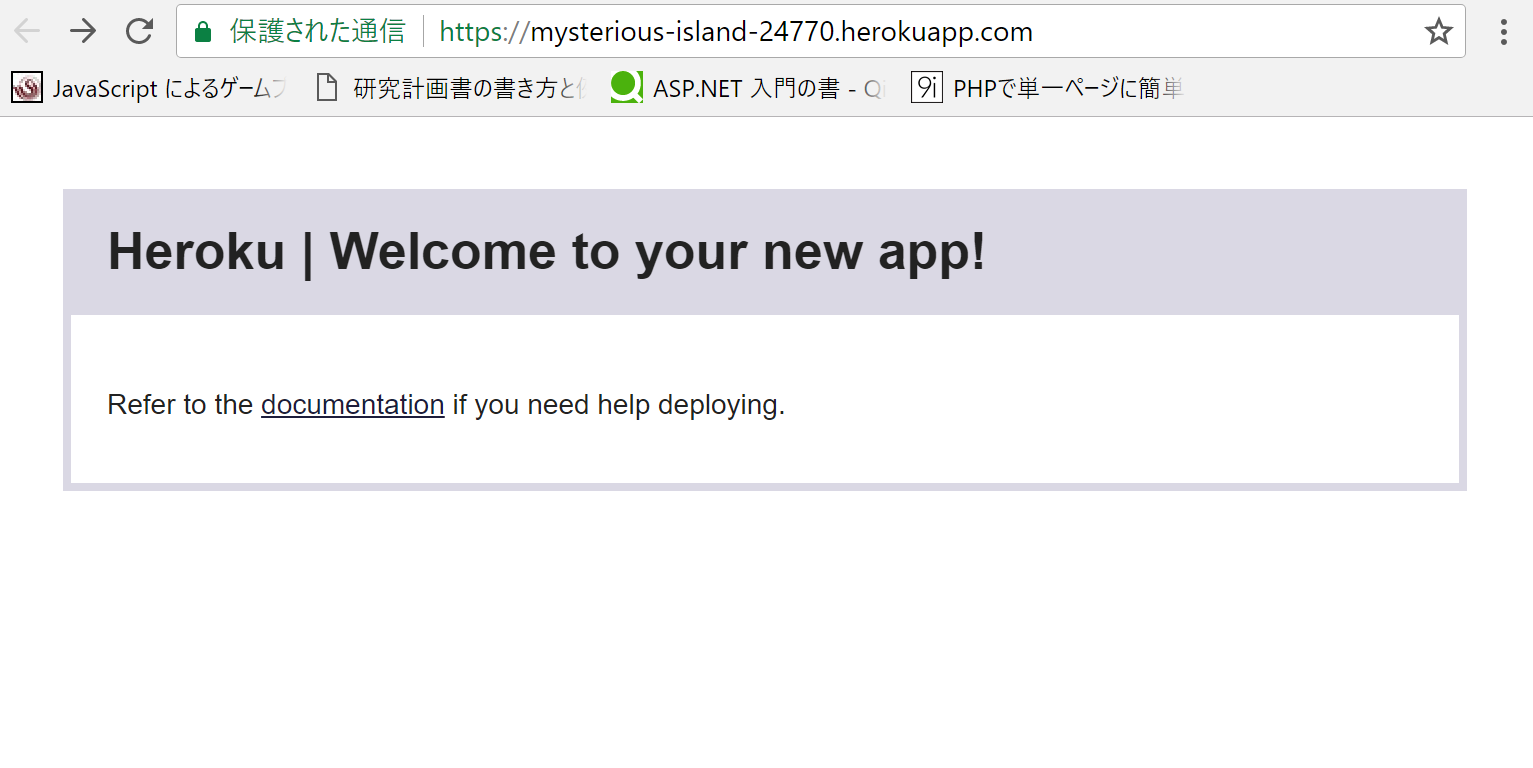Screen dimensions: 1533x768
Task: Click the green padlock security icon
Action: (x=201, y=31)
